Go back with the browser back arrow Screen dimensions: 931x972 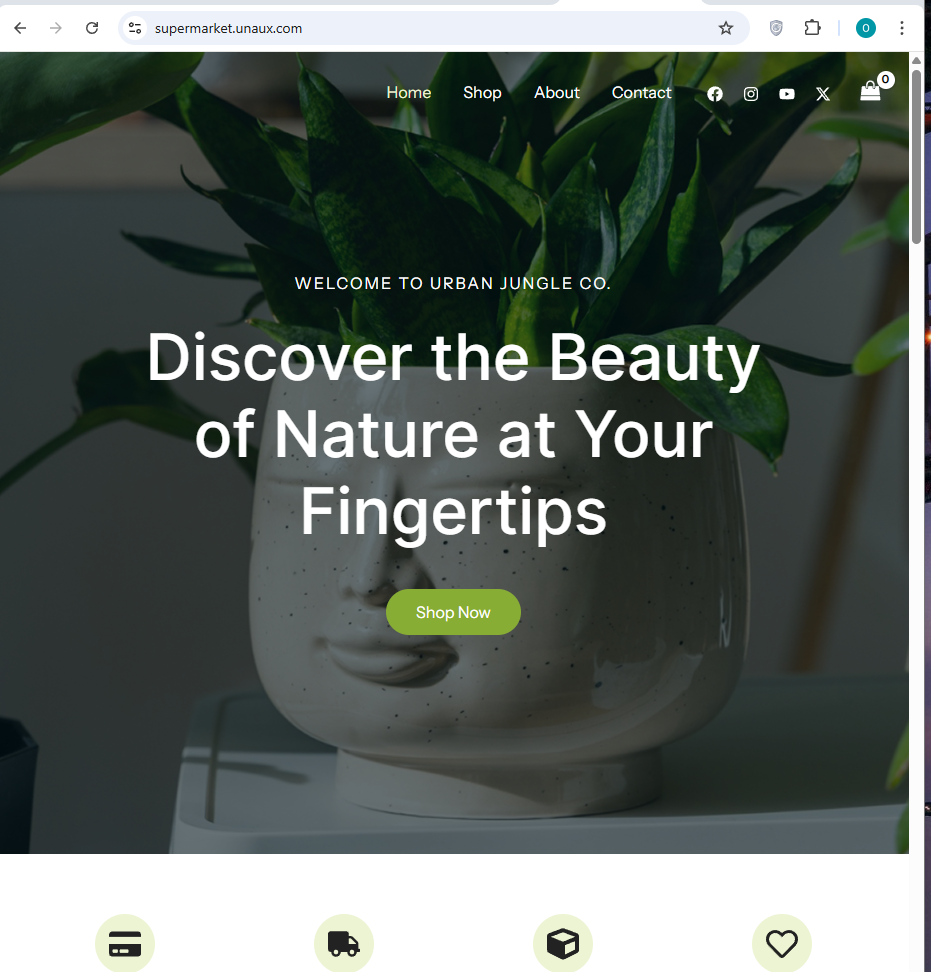tap(20, 28)
